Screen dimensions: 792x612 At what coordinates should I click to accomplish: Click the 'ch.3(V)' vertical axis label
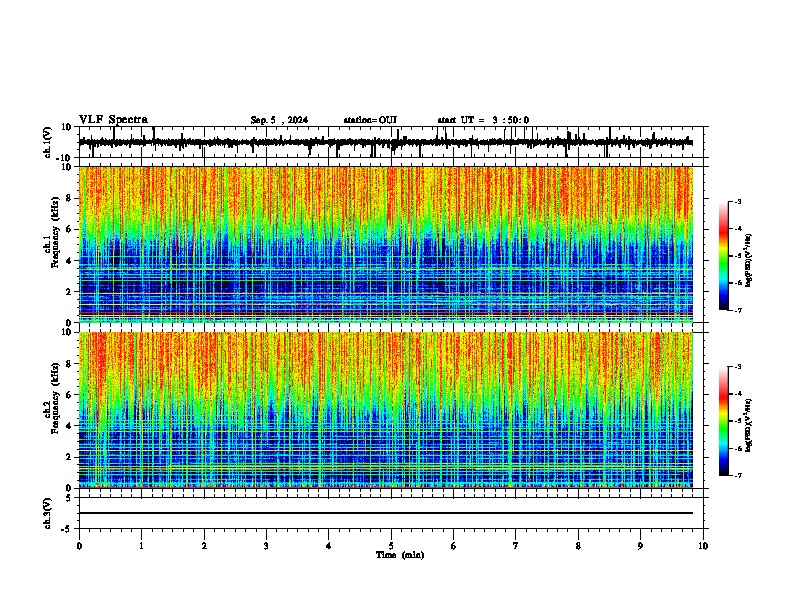(48, 513)
